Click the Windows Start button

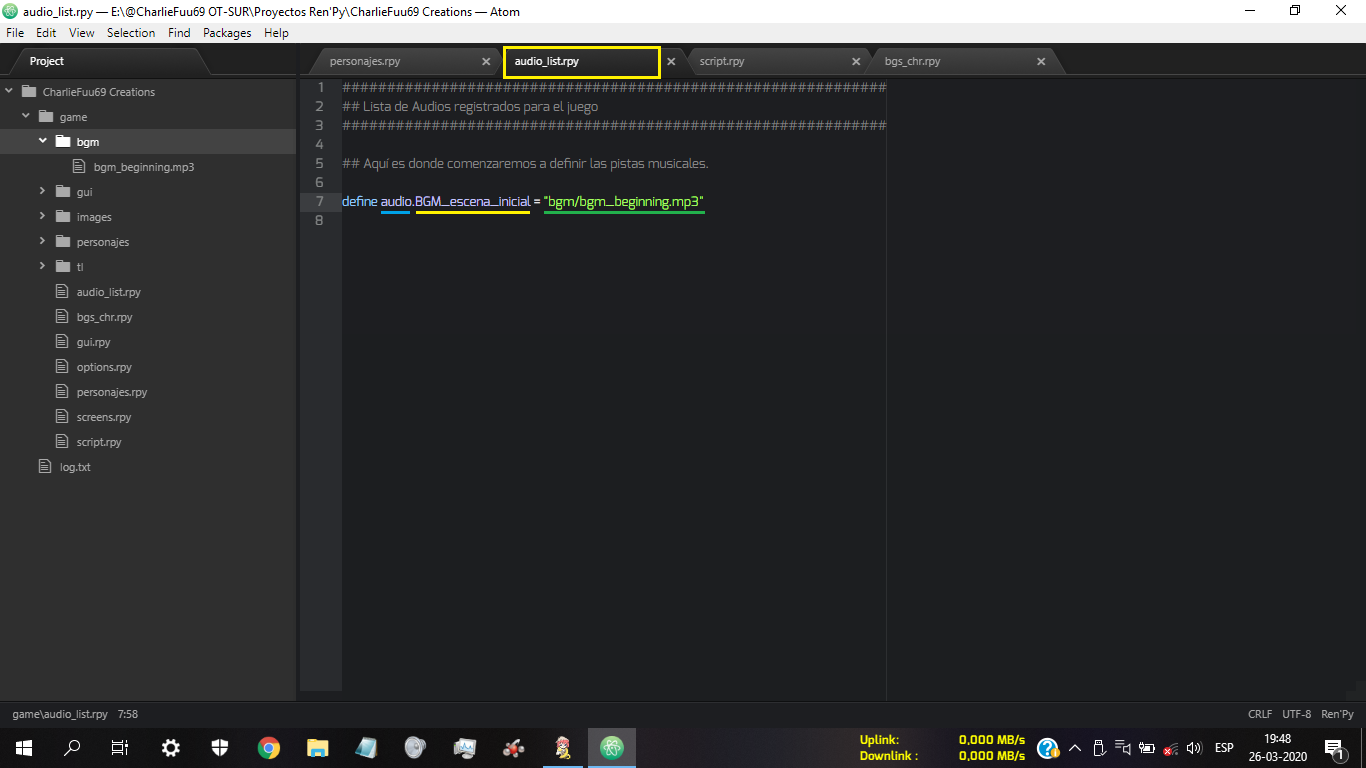pos(24,748)
